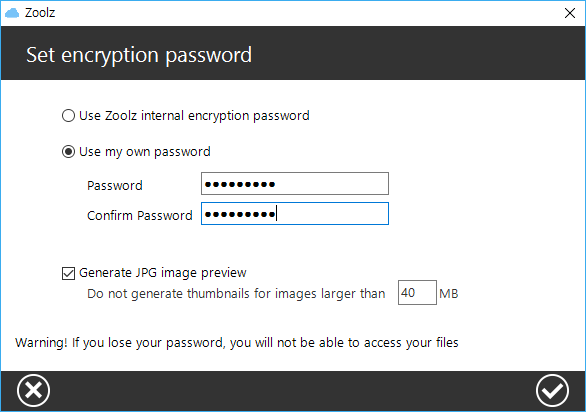Confirm settings with the circled checkmark icon
The height and width of the screenshot is (412, 586).
click(x=552, y=391)
